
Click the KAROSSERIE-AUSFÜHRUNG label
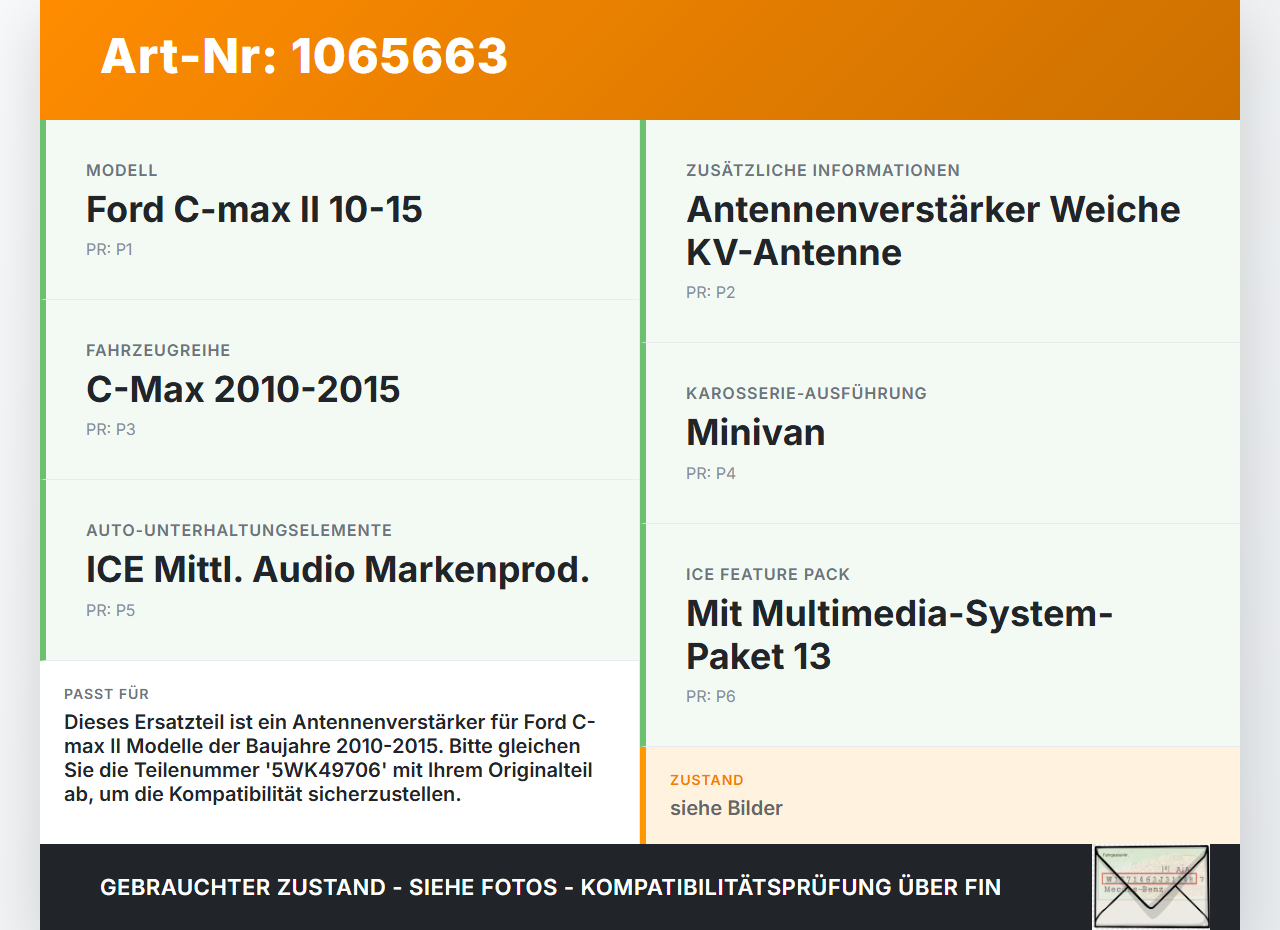click(806, 393)
